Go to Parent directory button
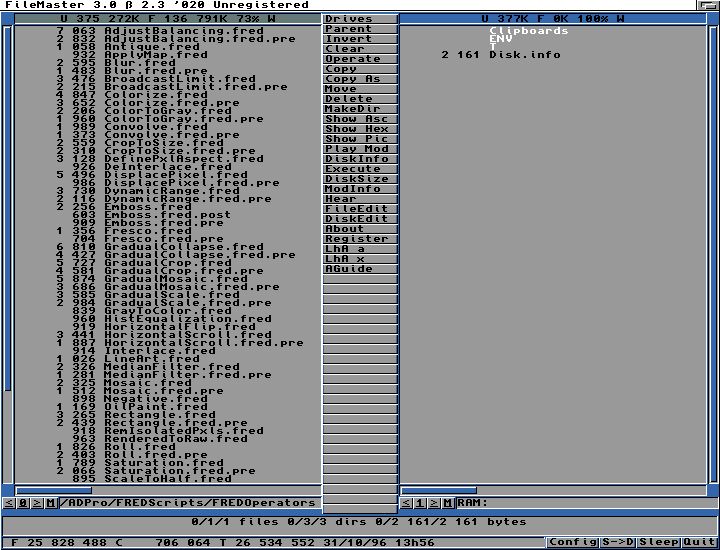The height and width of the screenshot is (550, 720). click(x=360, y=29)
